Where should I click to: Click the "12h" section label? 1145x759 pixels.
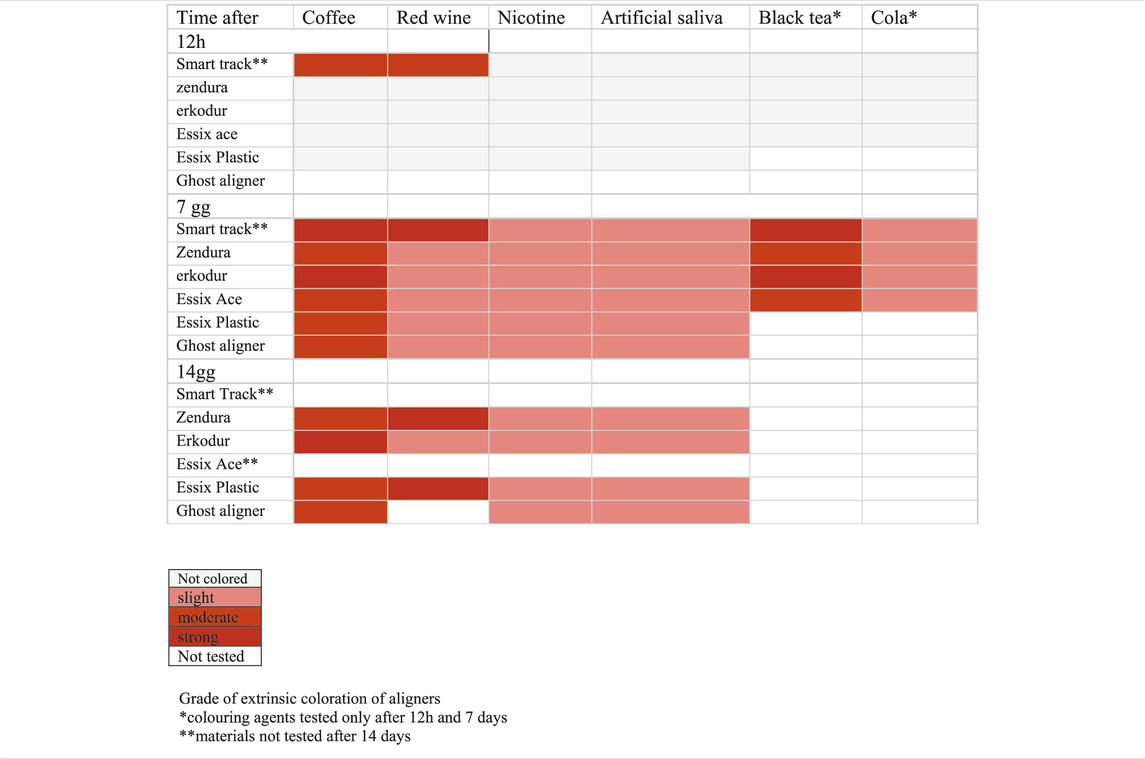pyautogui.click(x=191, y=42)
